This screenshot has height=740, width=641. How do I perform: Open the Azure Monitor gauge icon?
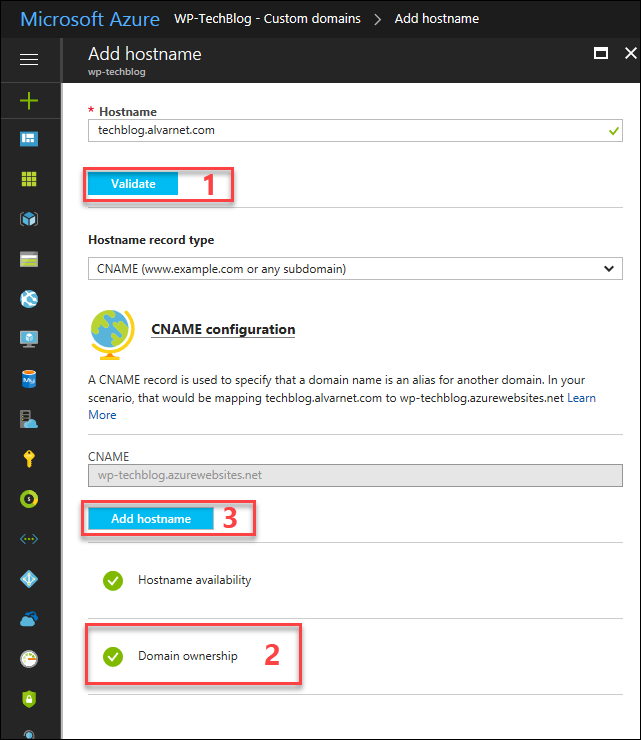[29, 659]
